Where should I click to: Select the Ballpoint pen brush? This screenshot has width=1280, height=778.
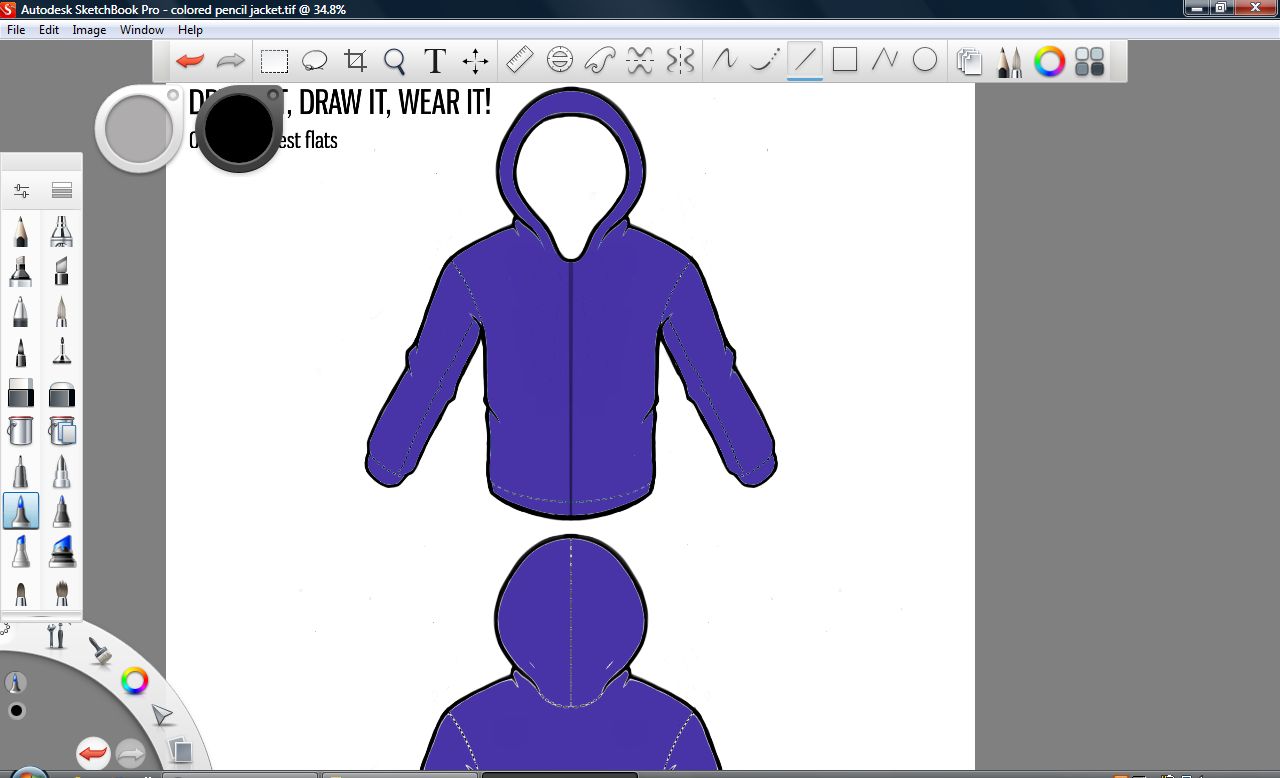(21, 311)
